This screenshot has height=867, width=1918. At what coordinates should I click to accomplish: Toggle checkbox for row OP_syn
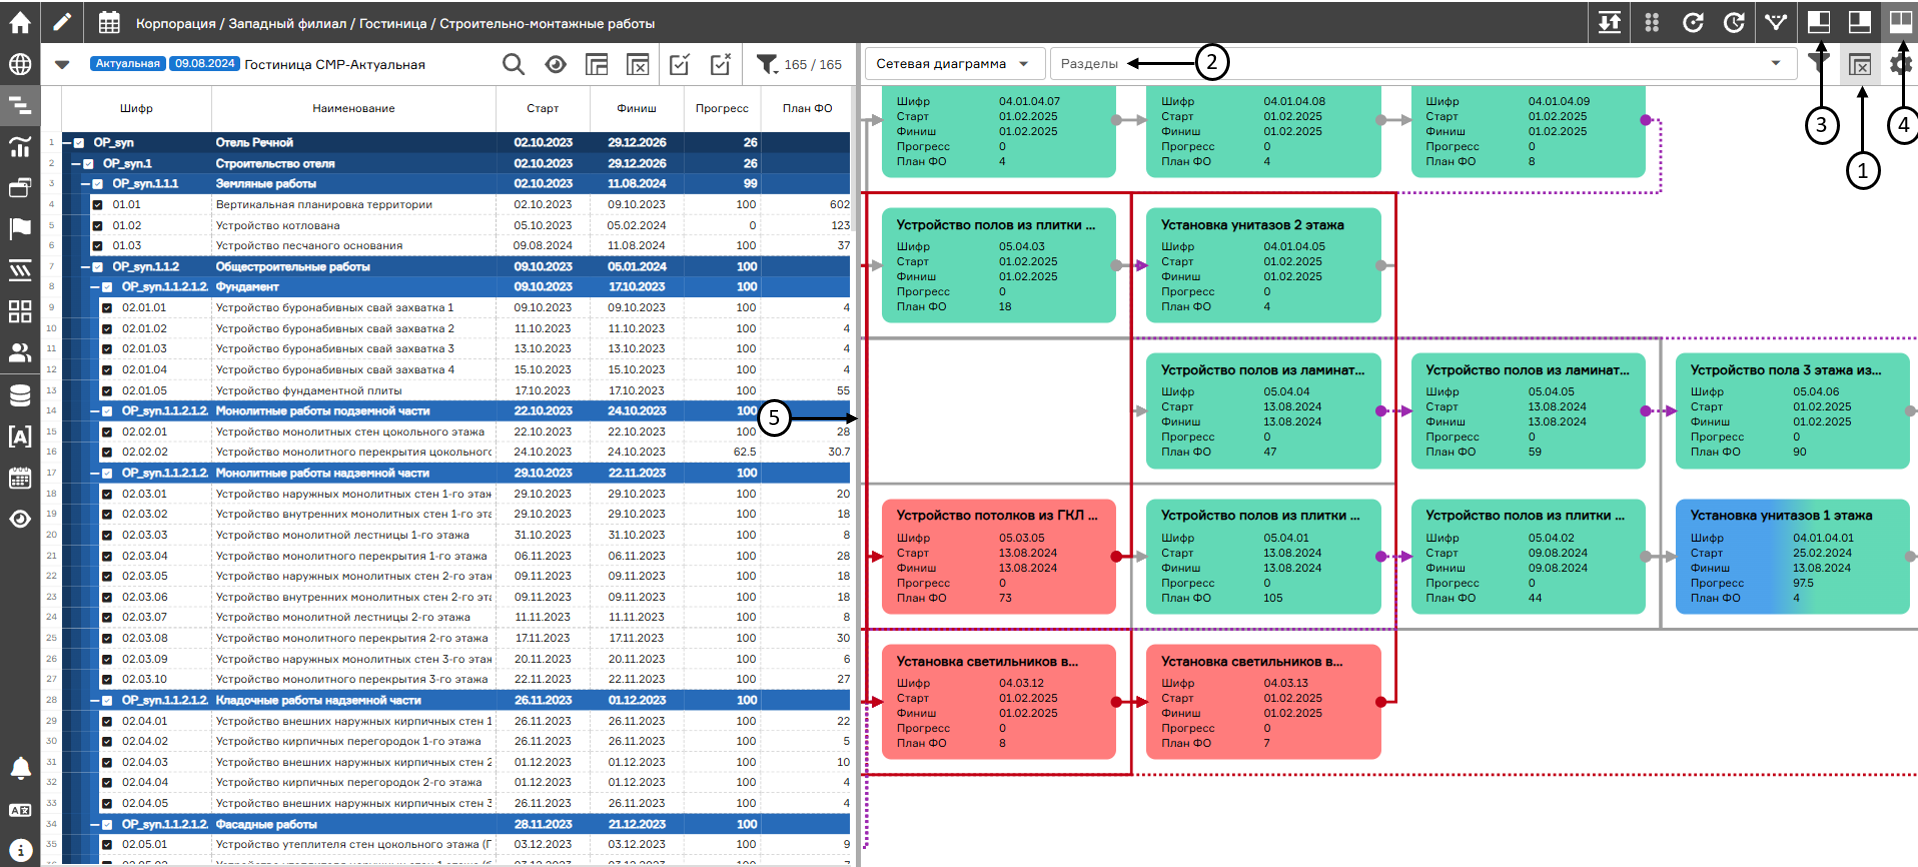[79, 143]
